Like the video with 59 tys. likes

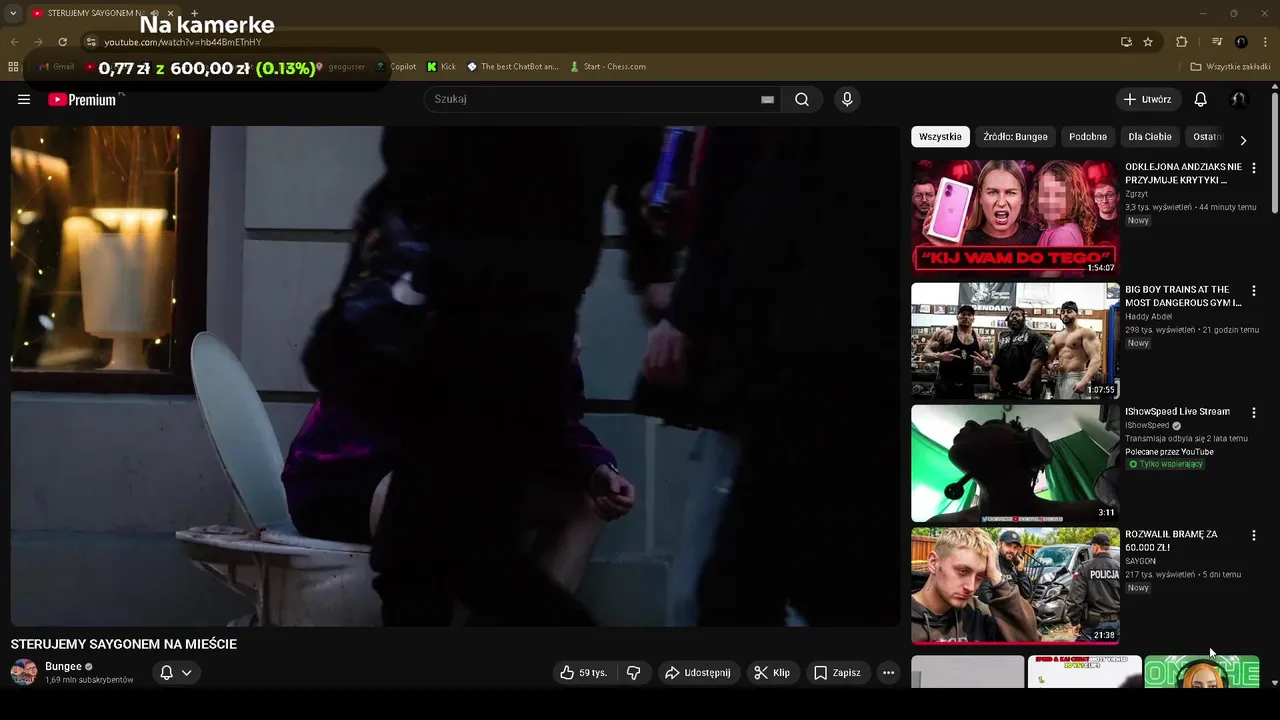point(584,673)
